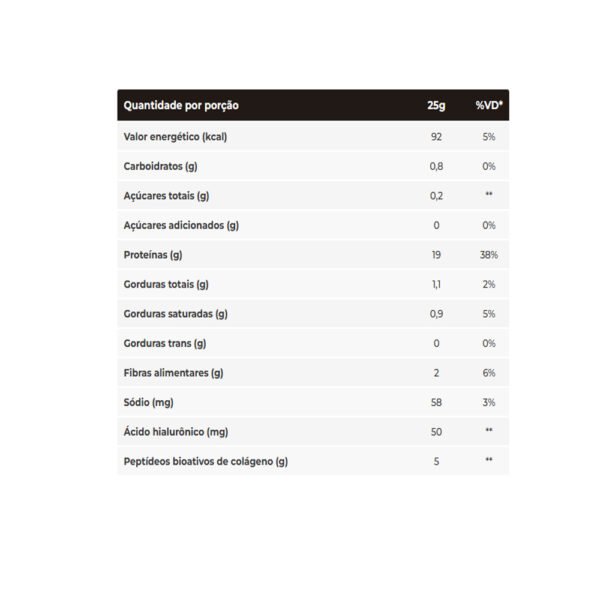Click the %VD* column header
The height and width of the screenshot is (600, 600).
(x=489, y=105)
